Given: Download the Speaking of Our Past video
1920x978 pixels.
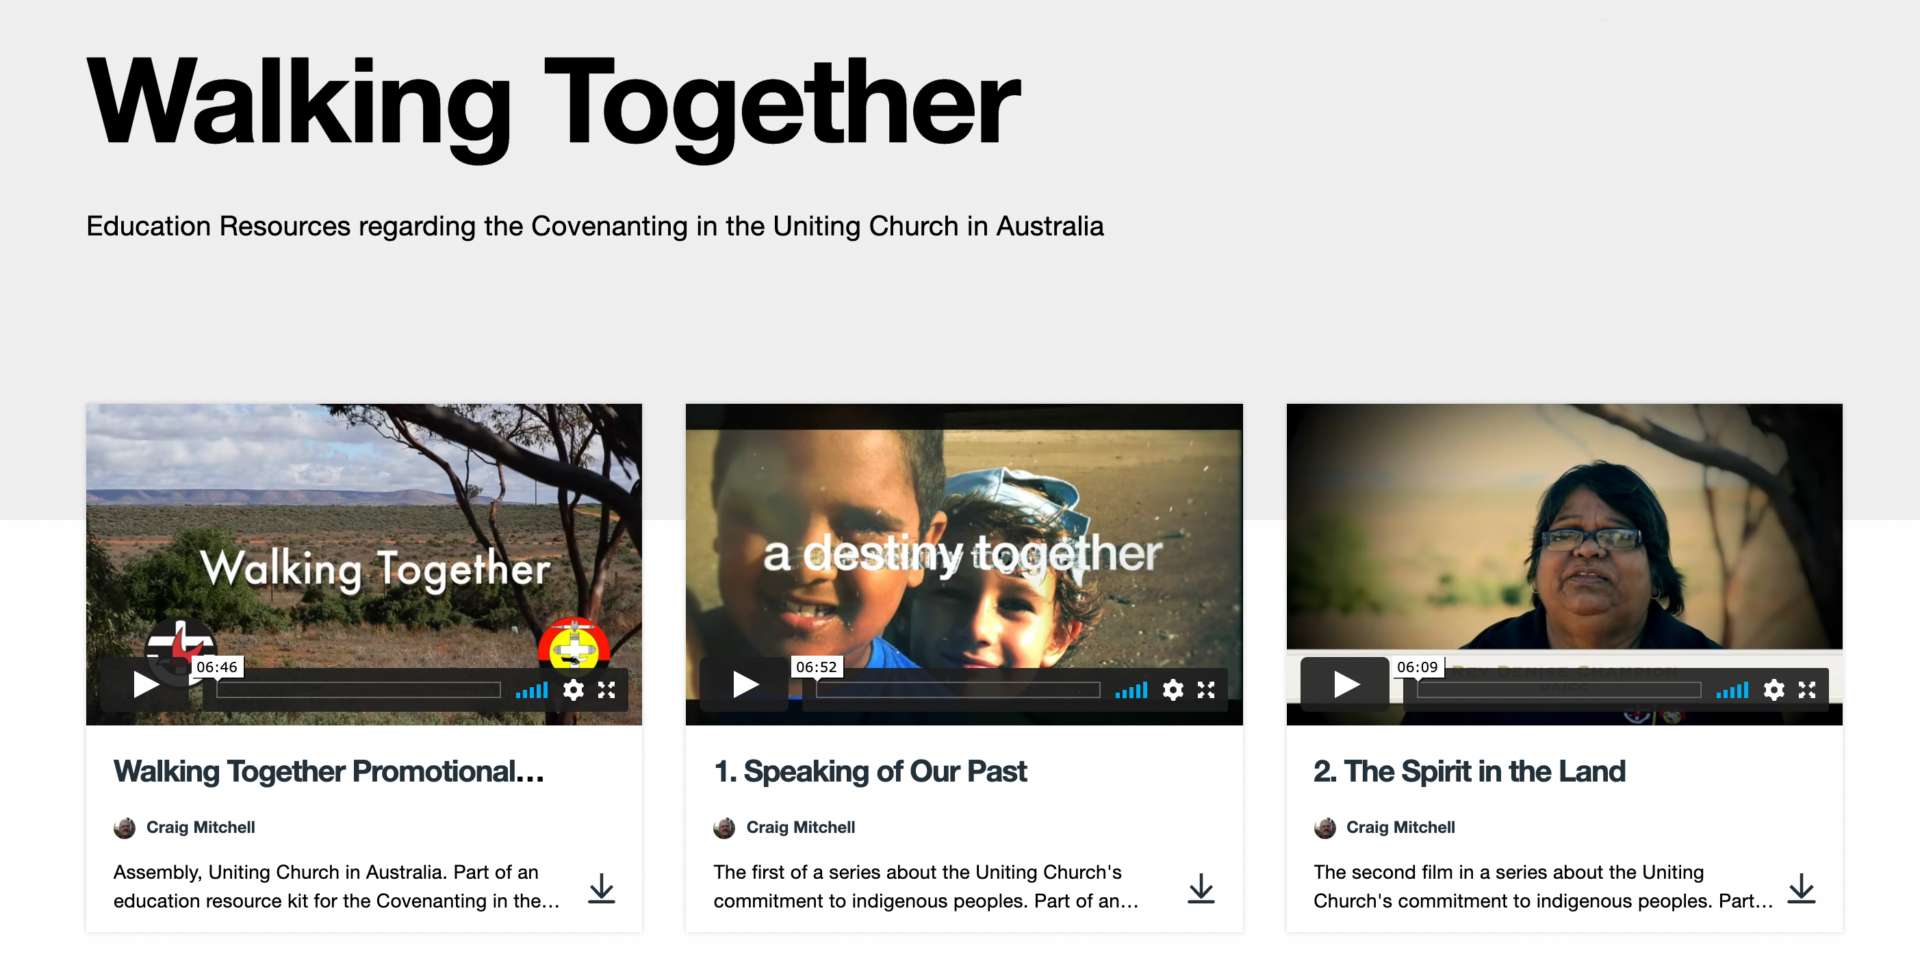Looking at the screenshot, I should [x=1201, y=888].
